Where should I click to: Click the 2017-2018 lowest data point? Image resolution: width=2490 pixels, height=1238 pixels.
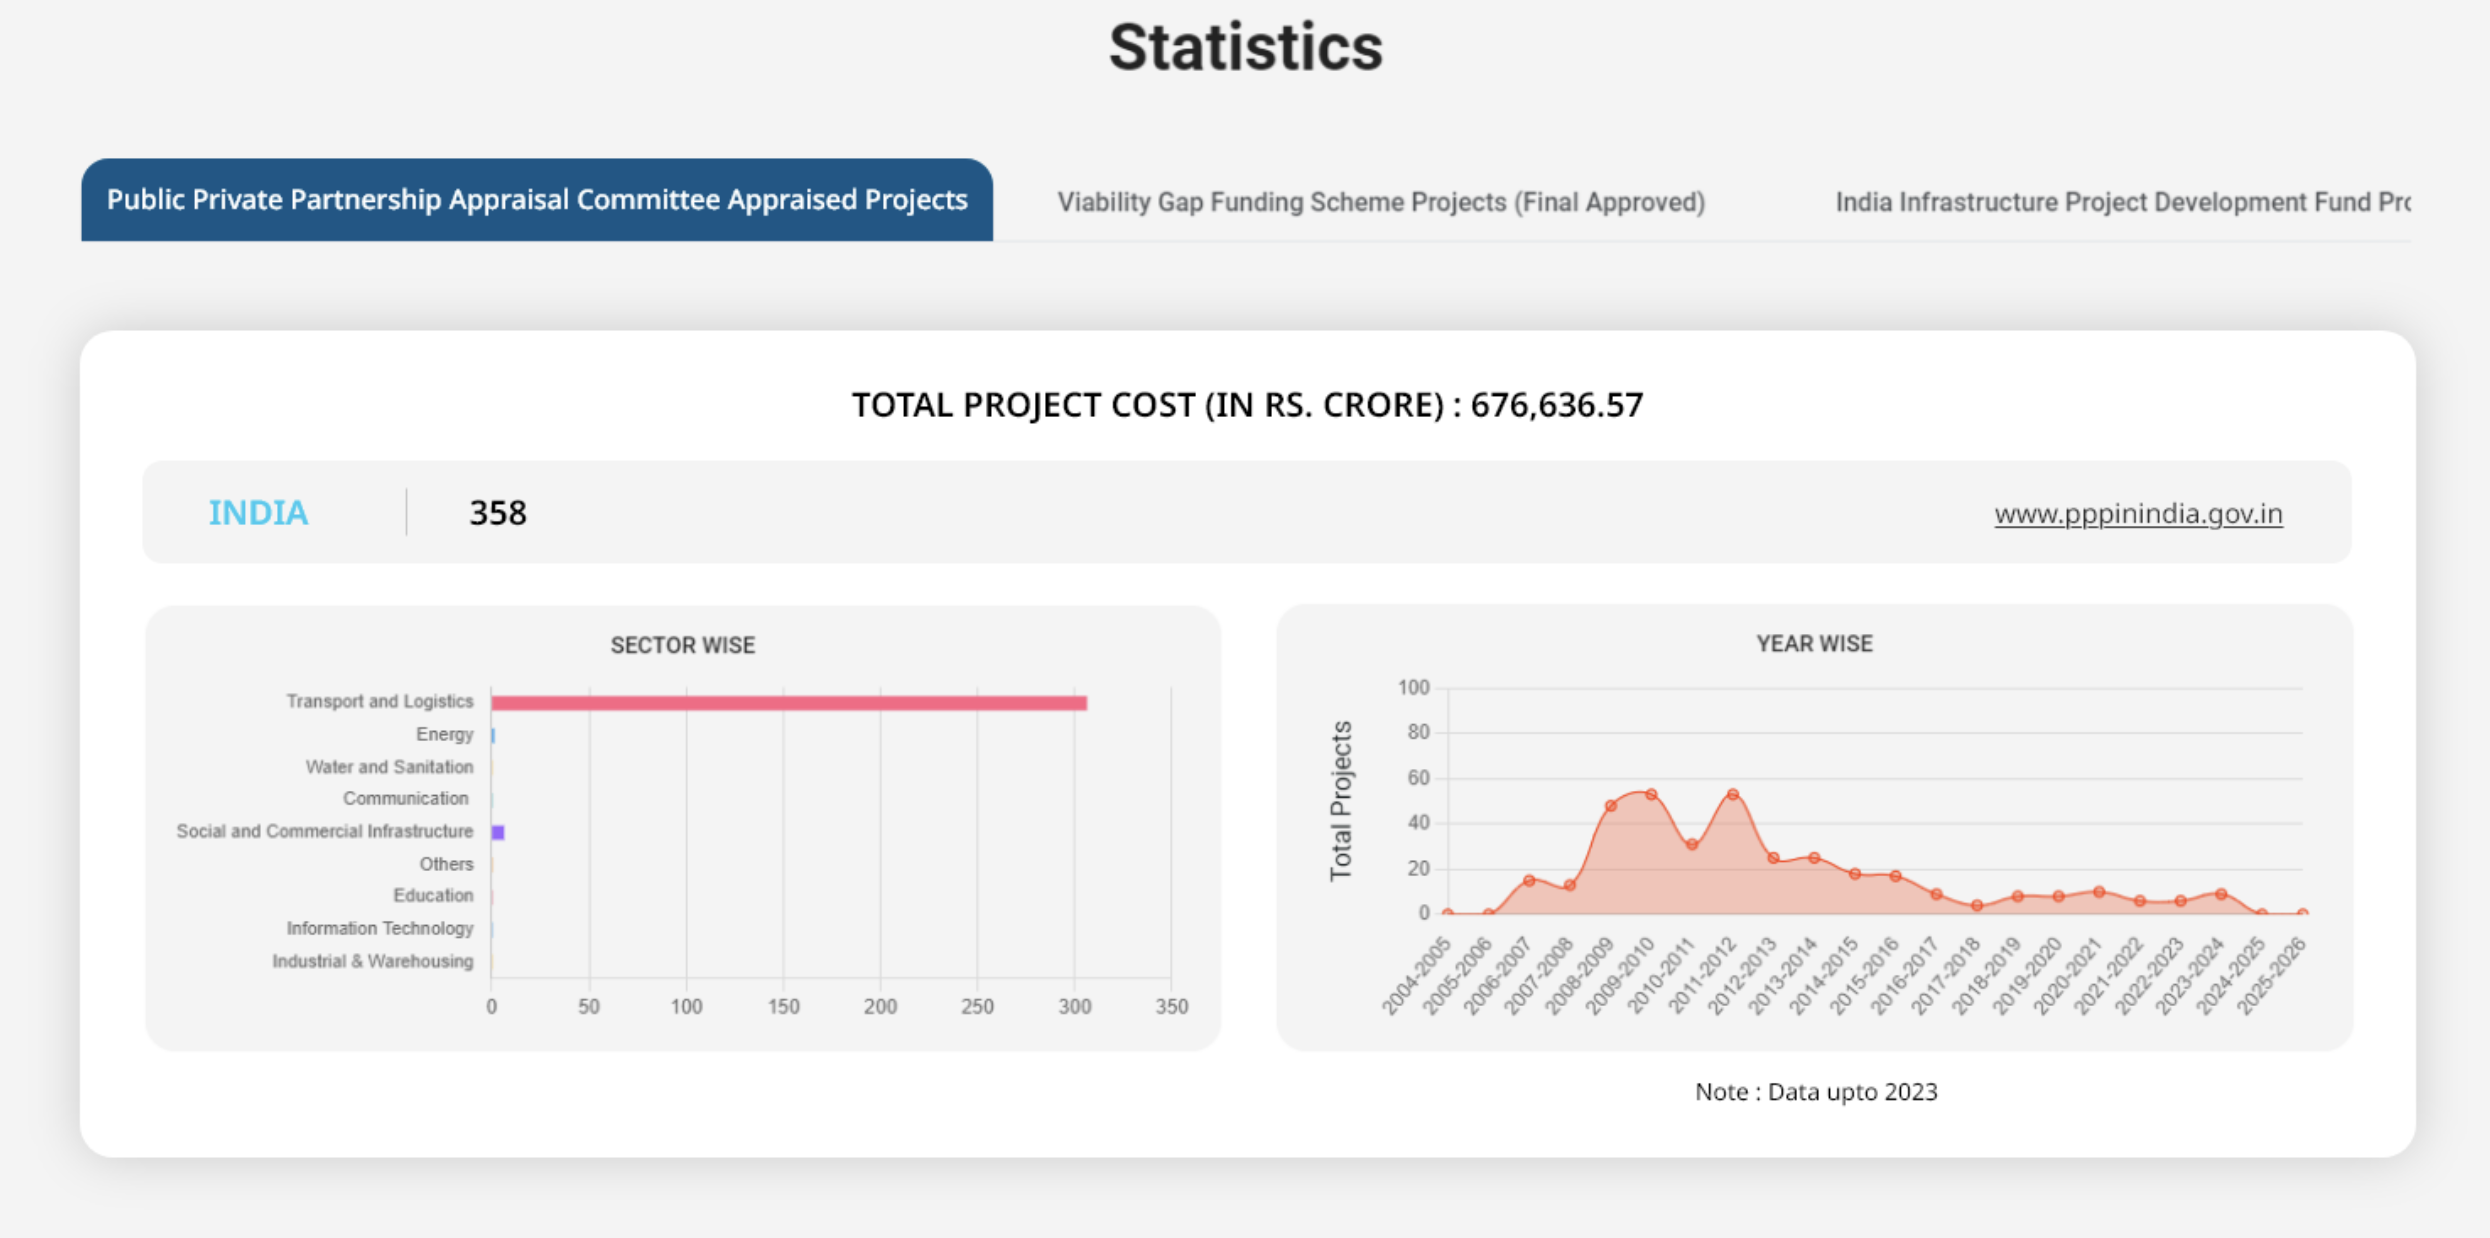click(1977, 906)
